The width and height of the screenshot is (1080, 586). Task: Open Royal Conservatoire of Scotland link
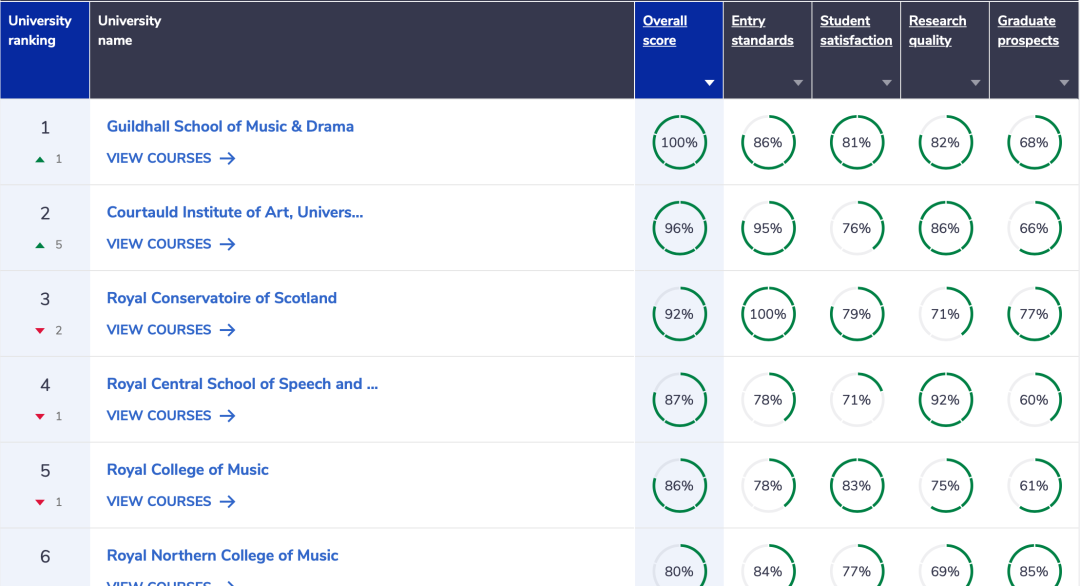(x=222, y=298)
